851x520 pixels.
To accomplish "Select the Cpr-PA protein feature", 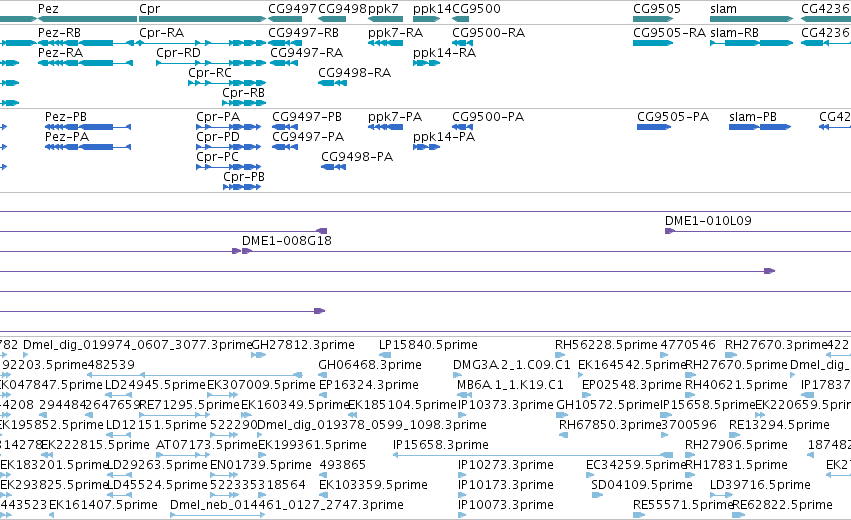I will pos(228,127).
